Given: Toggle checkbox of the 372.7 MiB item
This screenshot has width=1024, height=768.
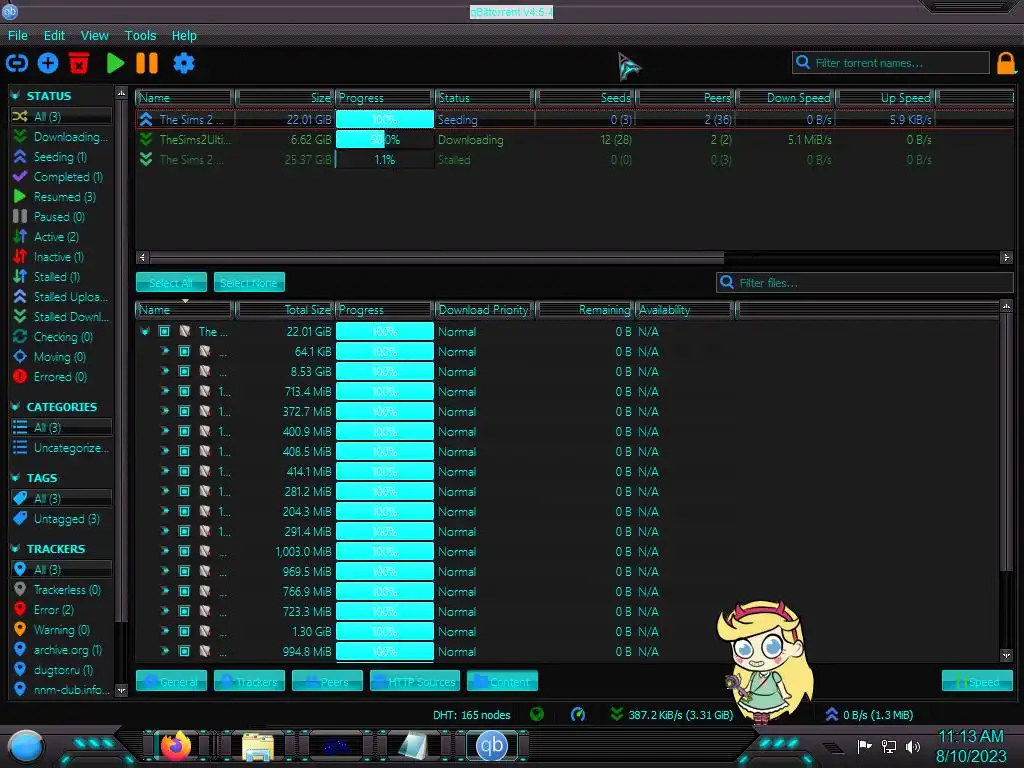Looking at the screenshot, I should (185, 411).
